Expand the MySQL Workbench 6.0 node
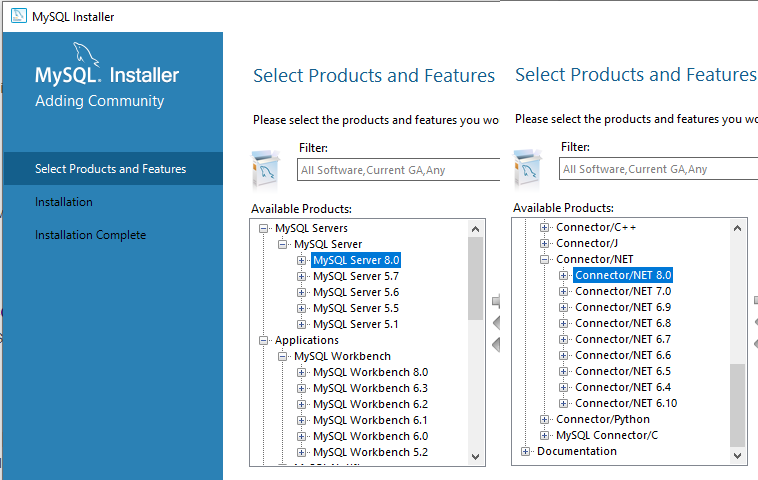The height and width of the screenshot is (480, 758). 301,436
